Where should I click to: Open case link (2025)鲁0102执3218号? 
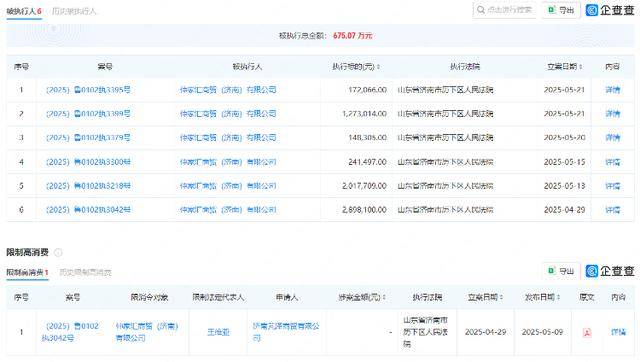point(88,186)
